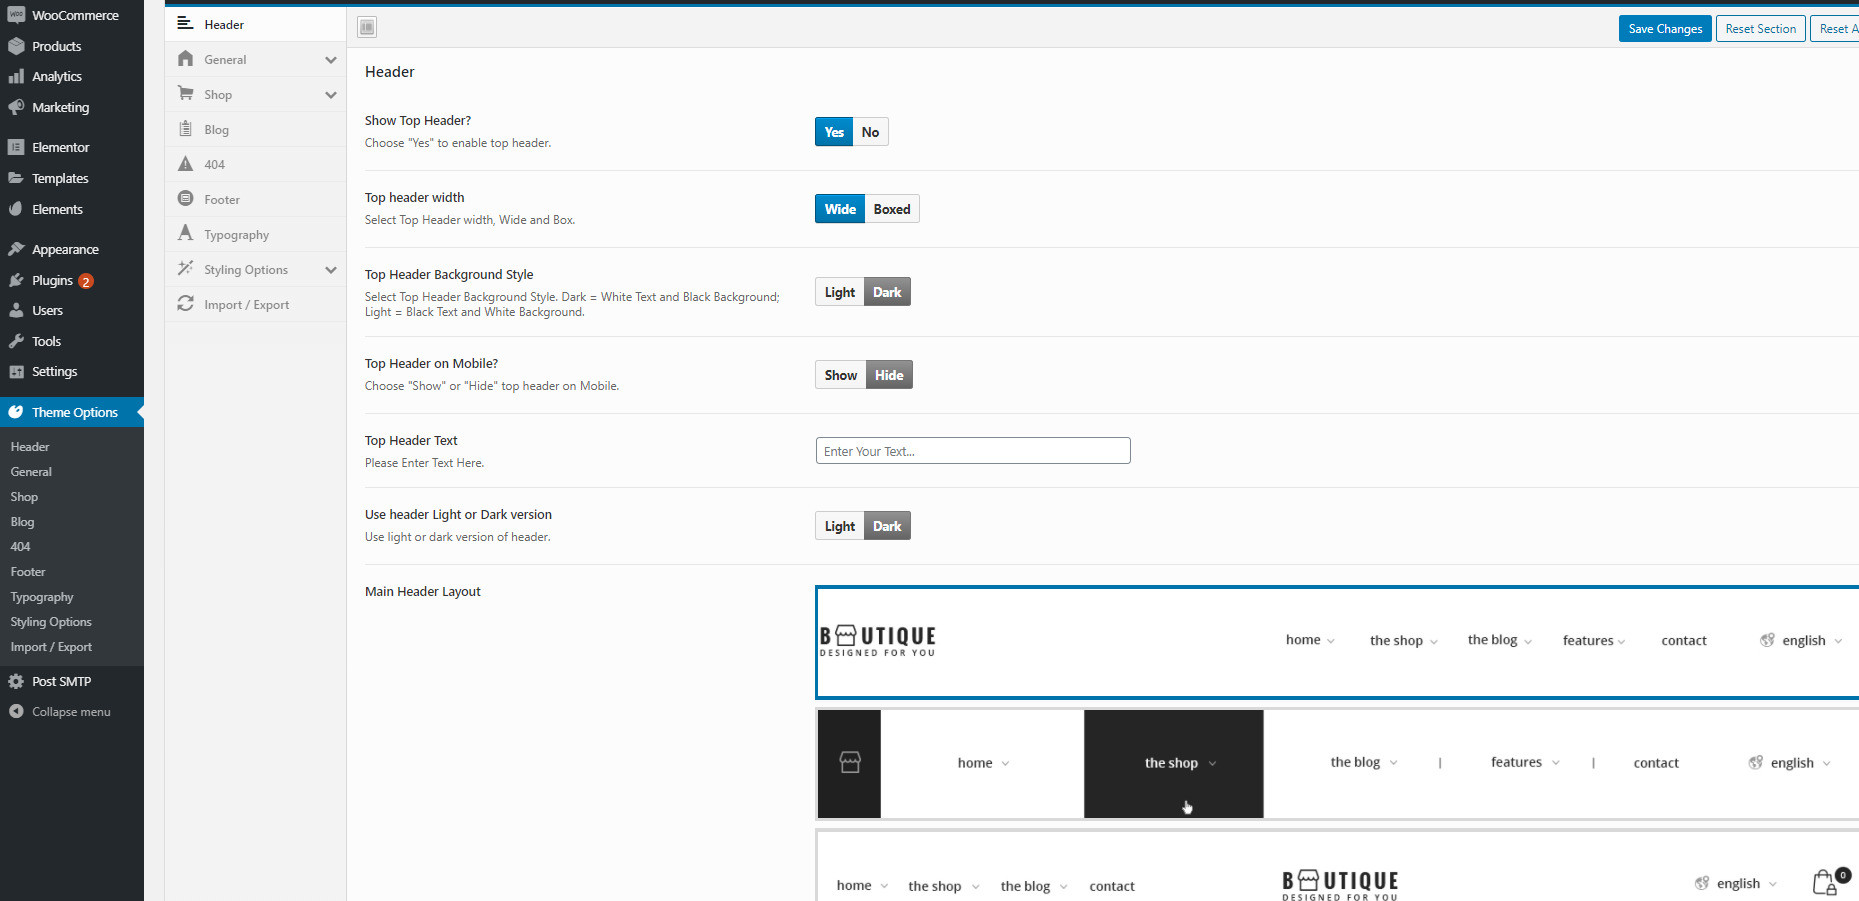Image resolution: width=1859 pixels, height=901 pixels.
Task: Open the Import / Export options section
Action: [x=255, y=304]
